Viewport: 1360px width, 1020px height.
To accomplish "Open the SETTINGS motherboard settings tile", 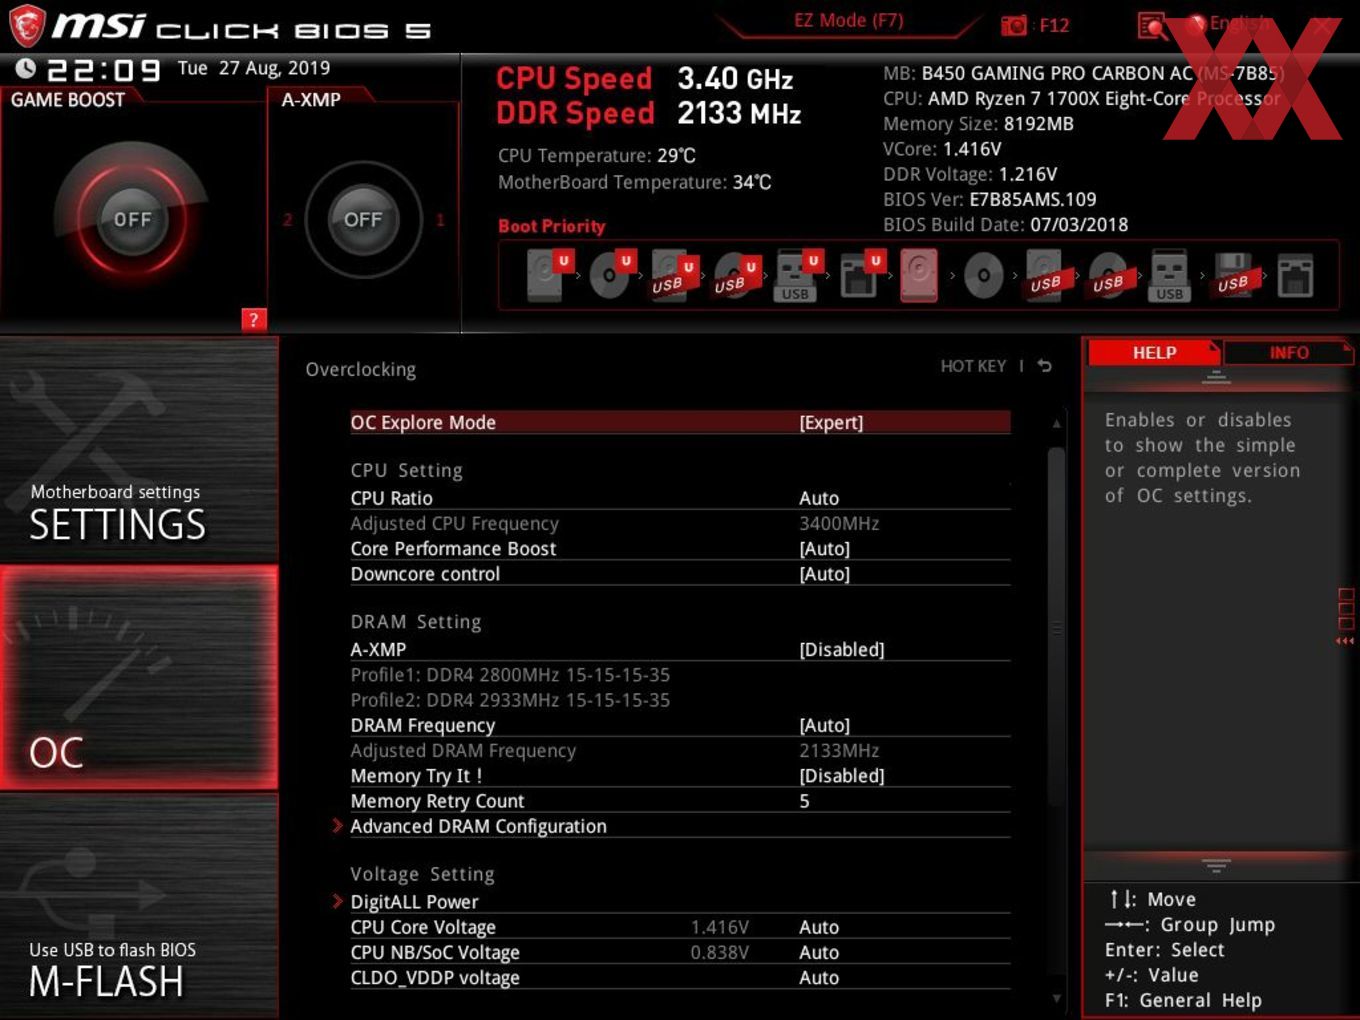I will [139, 449].
